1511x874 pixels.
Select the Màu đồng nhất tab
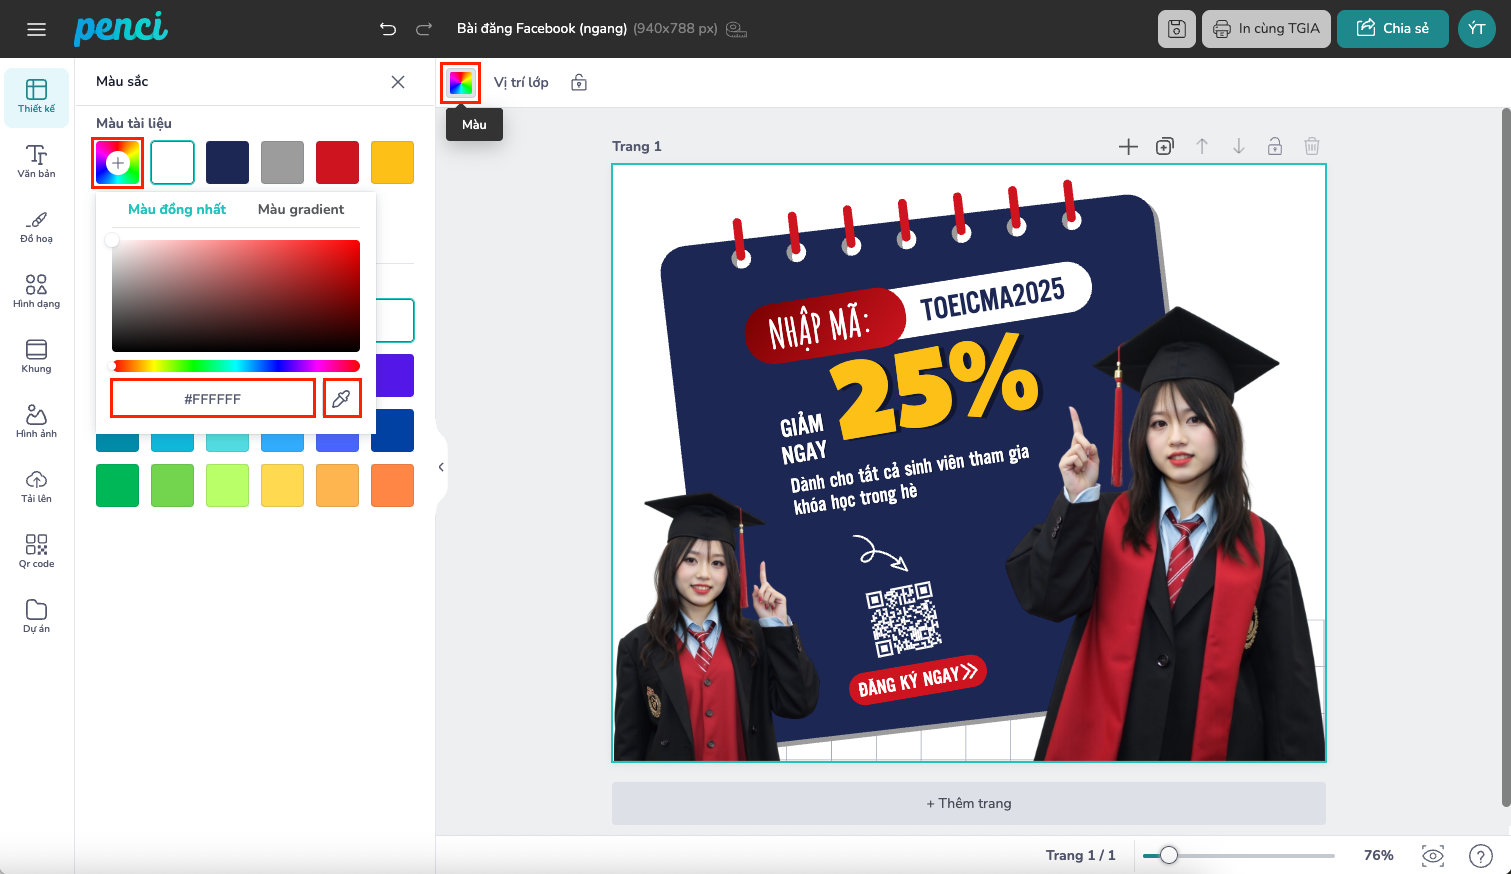coord(177,209)
